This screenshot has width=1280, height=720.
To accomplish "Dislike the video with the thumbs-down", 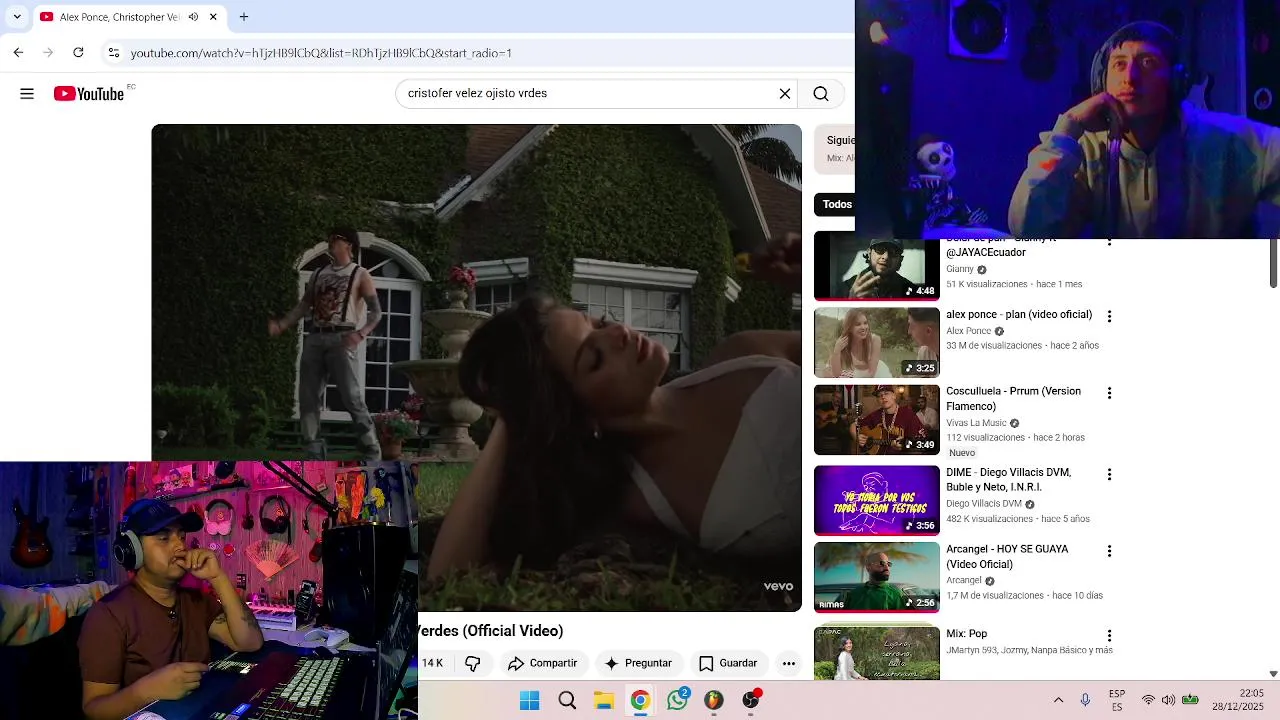I will (472, 663).
